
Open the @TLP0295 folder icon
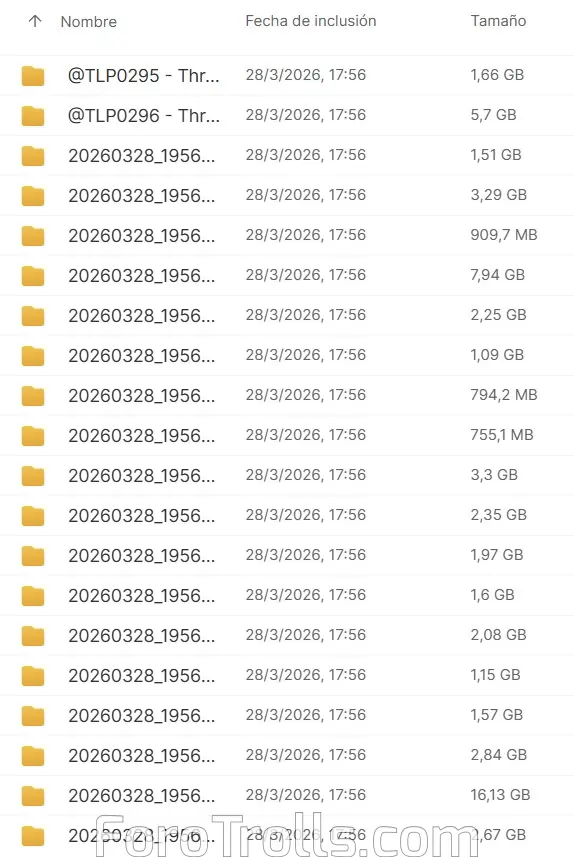pyautogui.click(x=33, y=76)
